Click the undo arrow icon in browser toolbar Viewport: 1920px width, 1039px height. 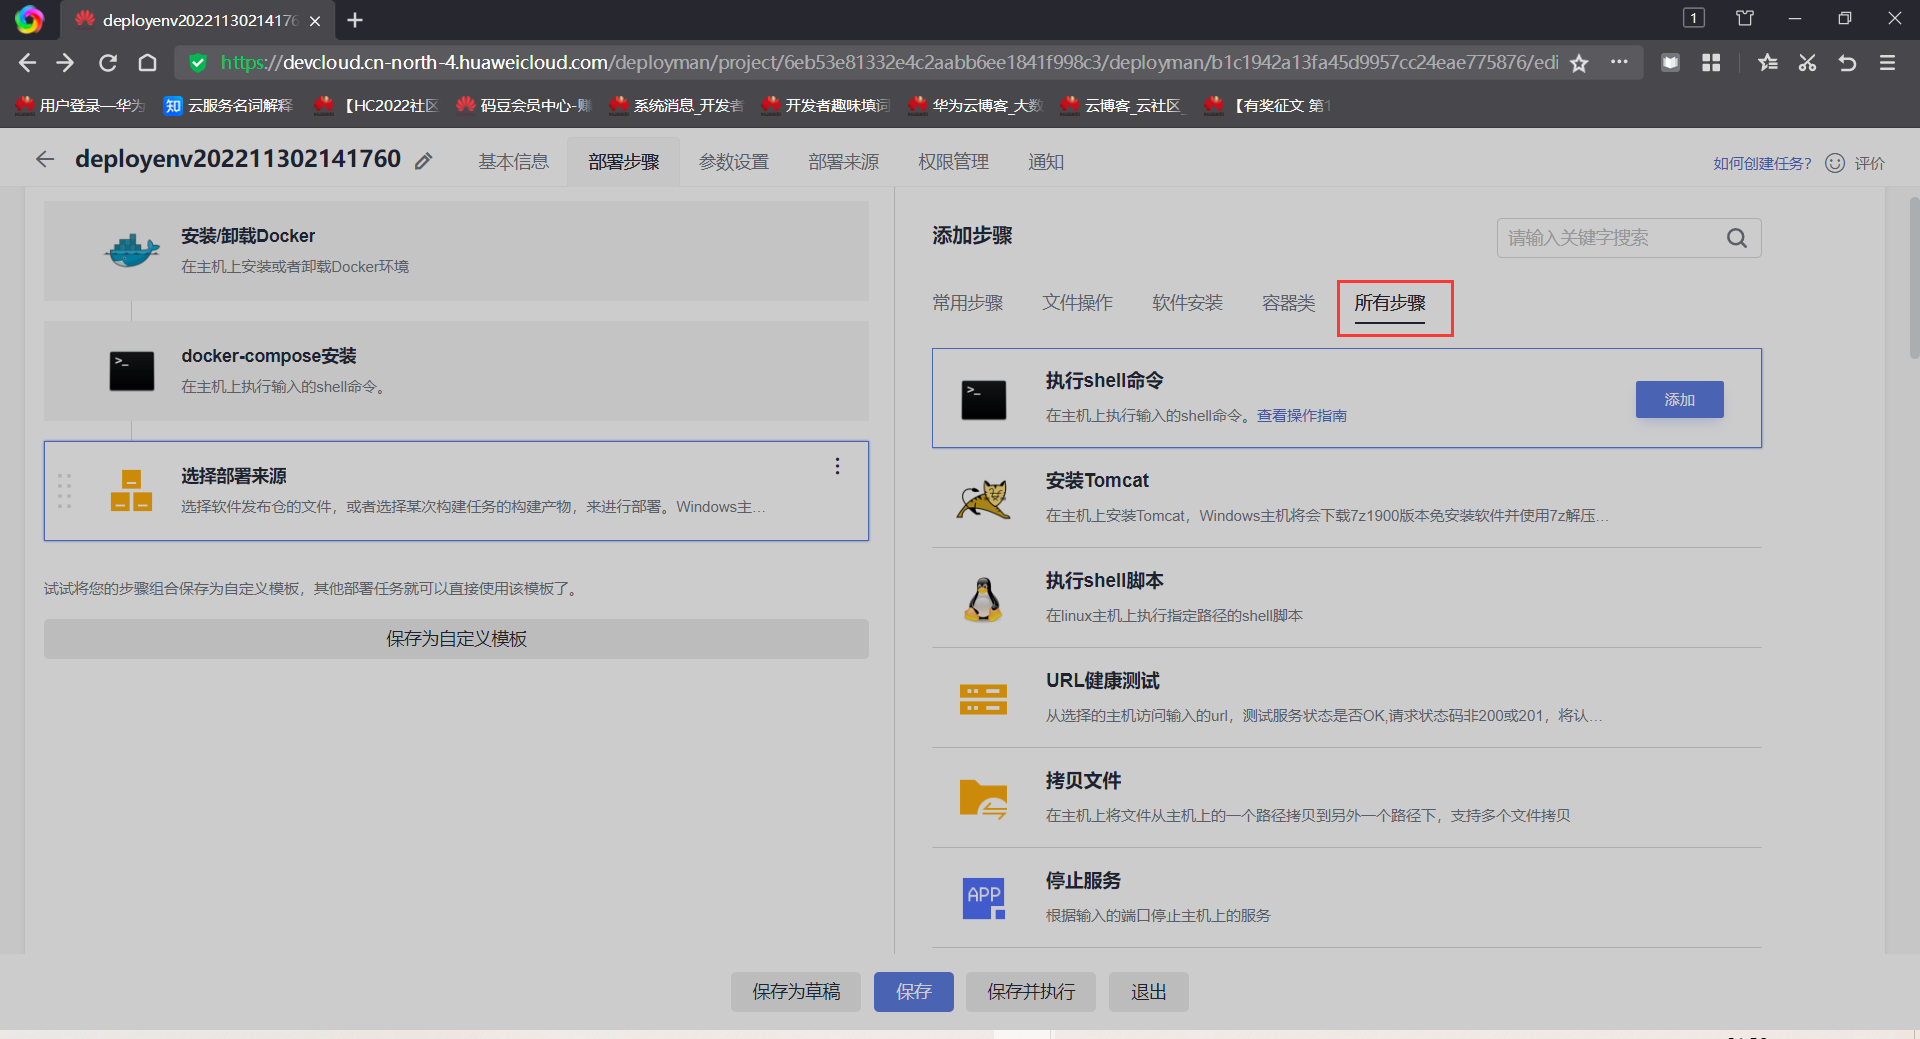(1847, 63)
